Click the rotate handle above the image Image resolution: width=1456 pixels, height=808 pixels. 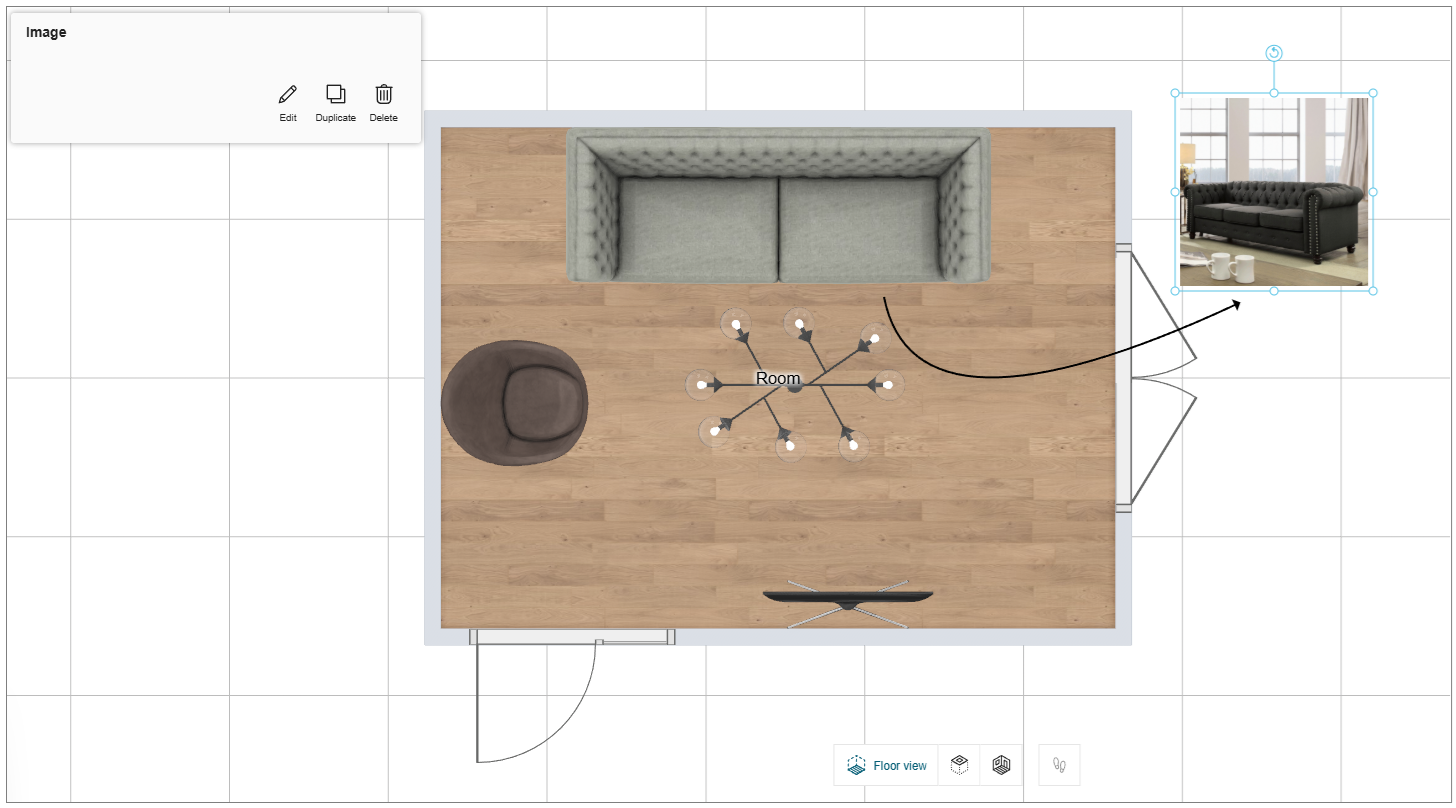[x=1274, y=54]
